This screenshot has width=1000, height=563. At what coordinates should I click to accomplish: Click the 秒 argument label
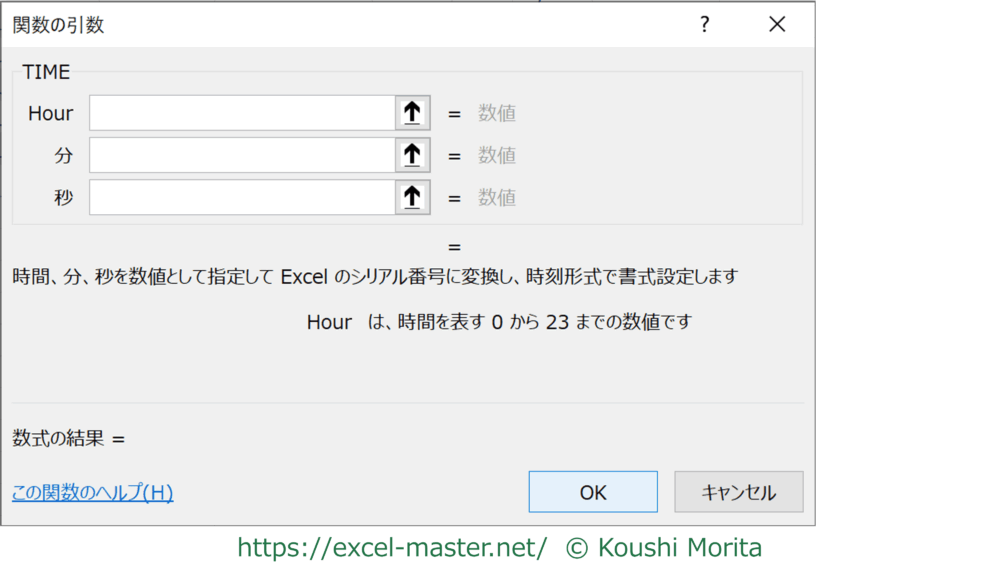point(63,198)
